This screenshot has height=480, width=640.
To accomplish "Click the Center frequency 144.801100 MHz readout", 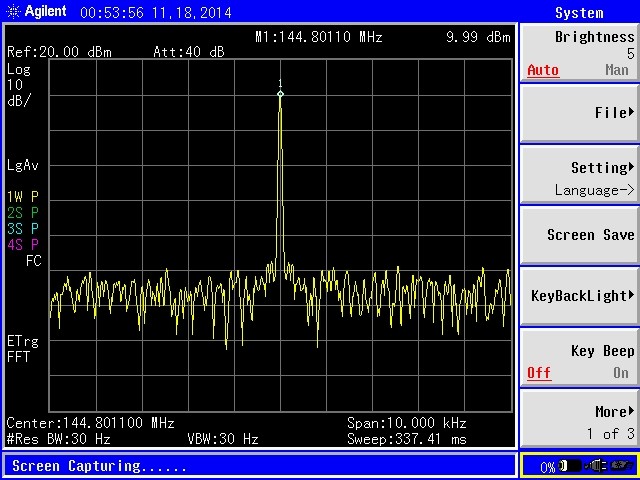I will pos(90,423).
